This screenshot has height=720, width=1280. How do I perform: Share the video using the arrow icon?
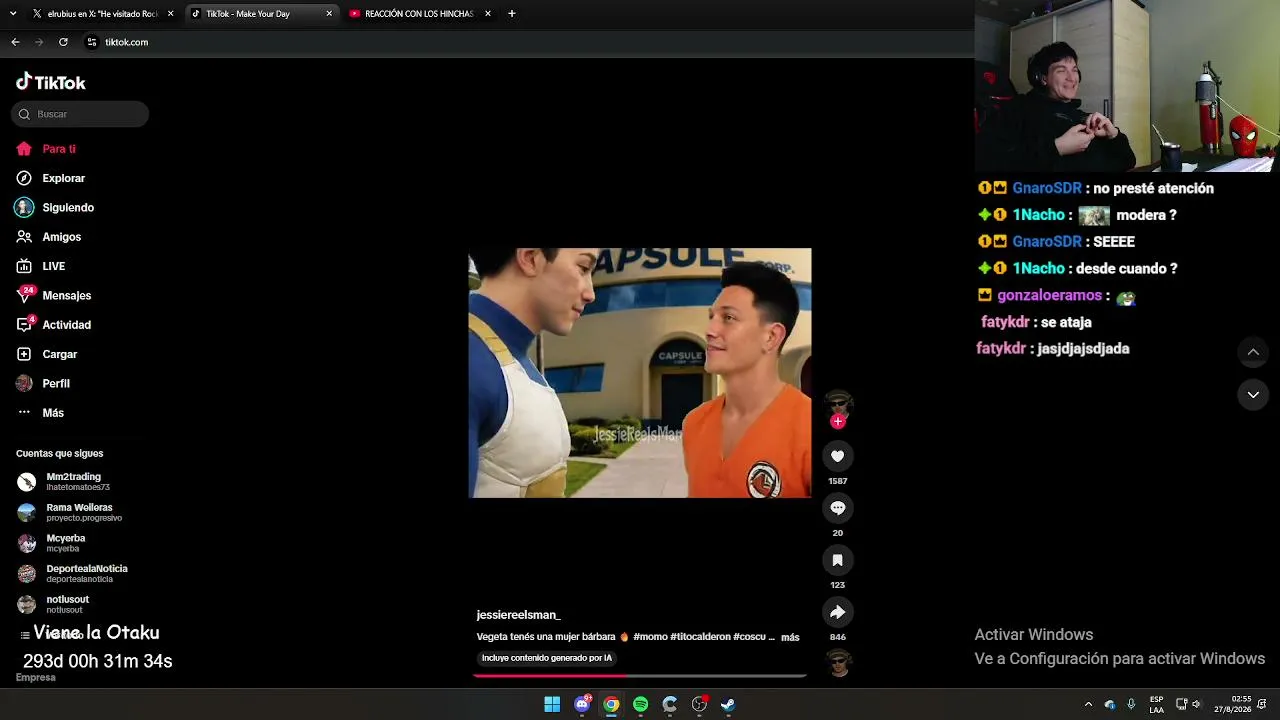[838, 612]
